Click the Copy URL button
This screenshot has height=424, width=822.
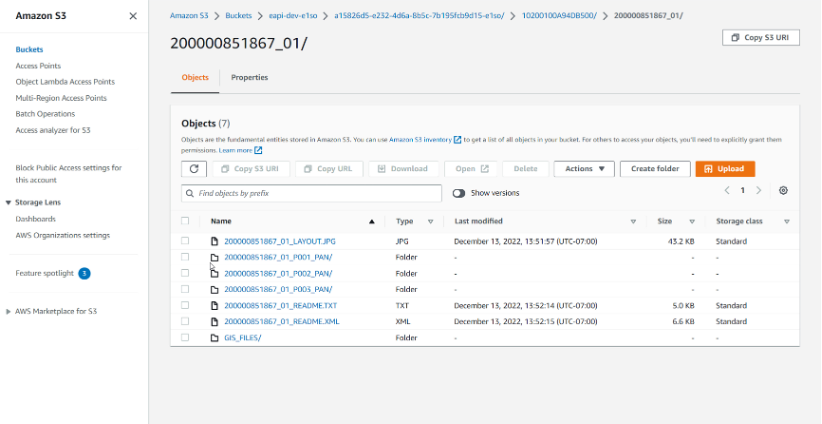[x=329, y=169]
